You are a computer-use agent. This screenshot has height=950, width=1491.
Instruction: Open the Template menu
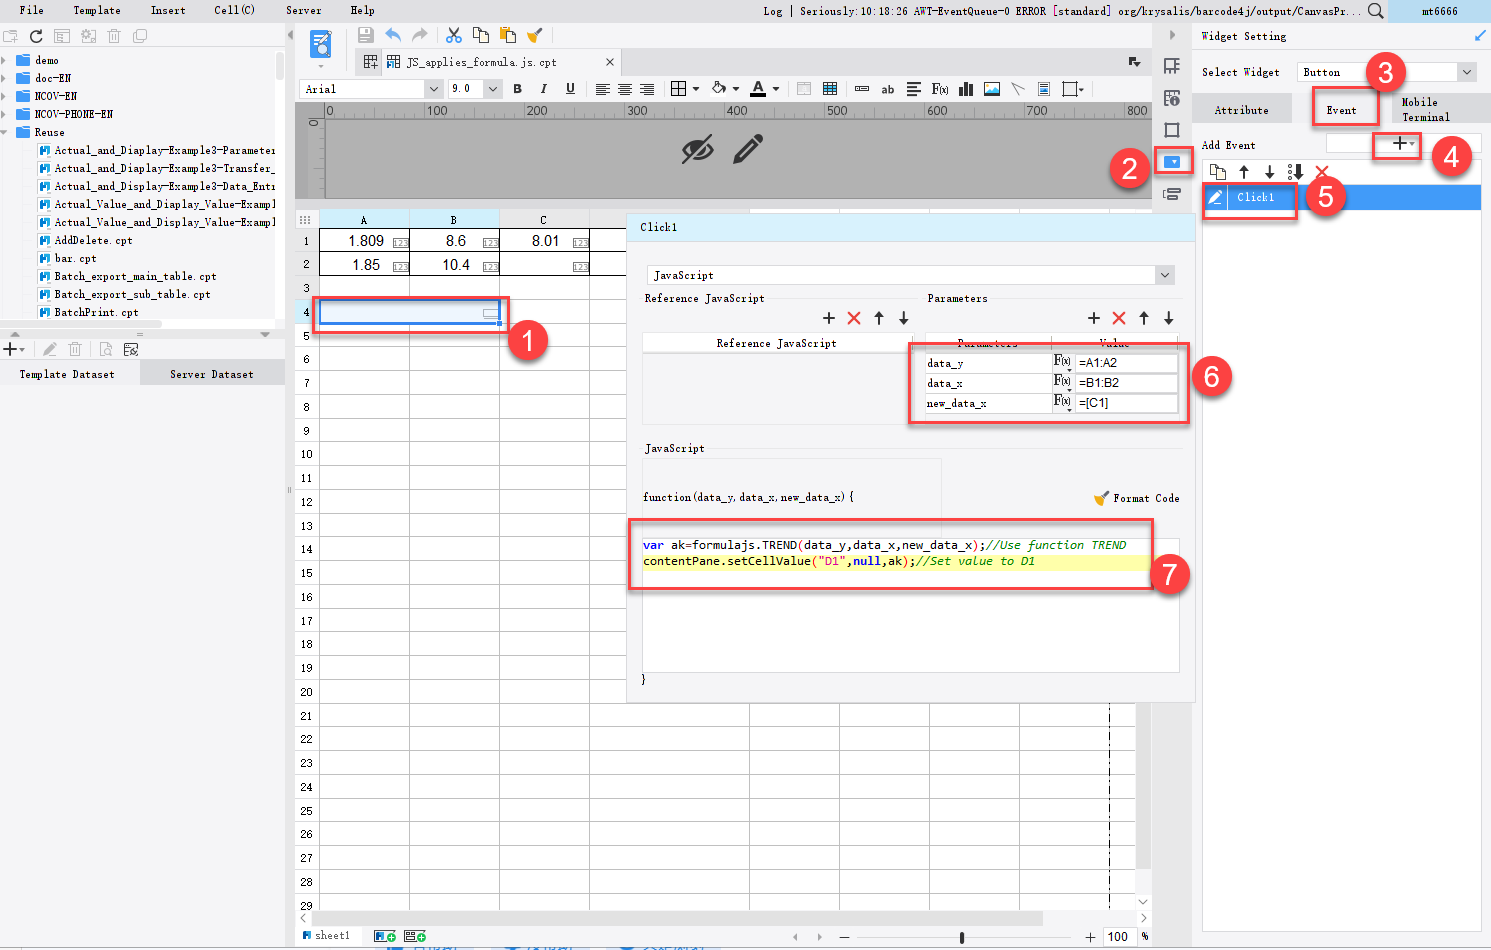97,10
